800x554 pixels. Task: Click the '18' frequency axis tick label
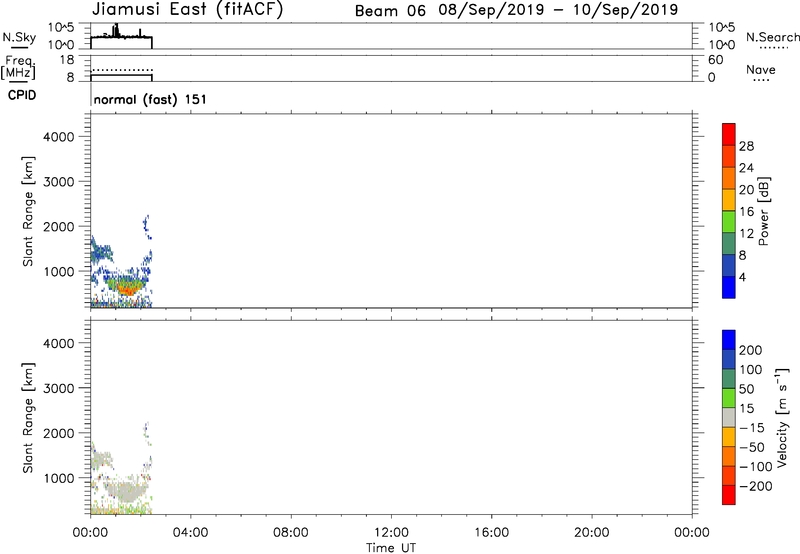(x=67, y=60)
